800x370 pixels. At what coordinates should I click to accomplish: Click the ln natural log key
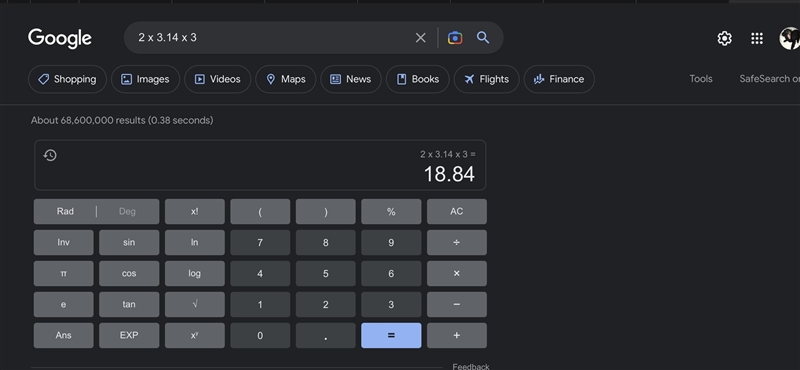pos(194,242)
